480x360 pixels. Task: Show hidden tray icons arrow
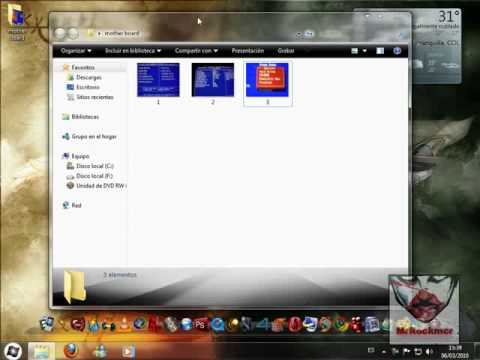click(x=384, y=352)
